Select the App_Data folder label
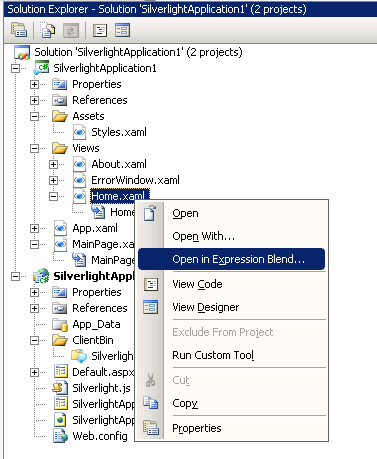This screenshot has width=377, height=459. coord(96,324)
